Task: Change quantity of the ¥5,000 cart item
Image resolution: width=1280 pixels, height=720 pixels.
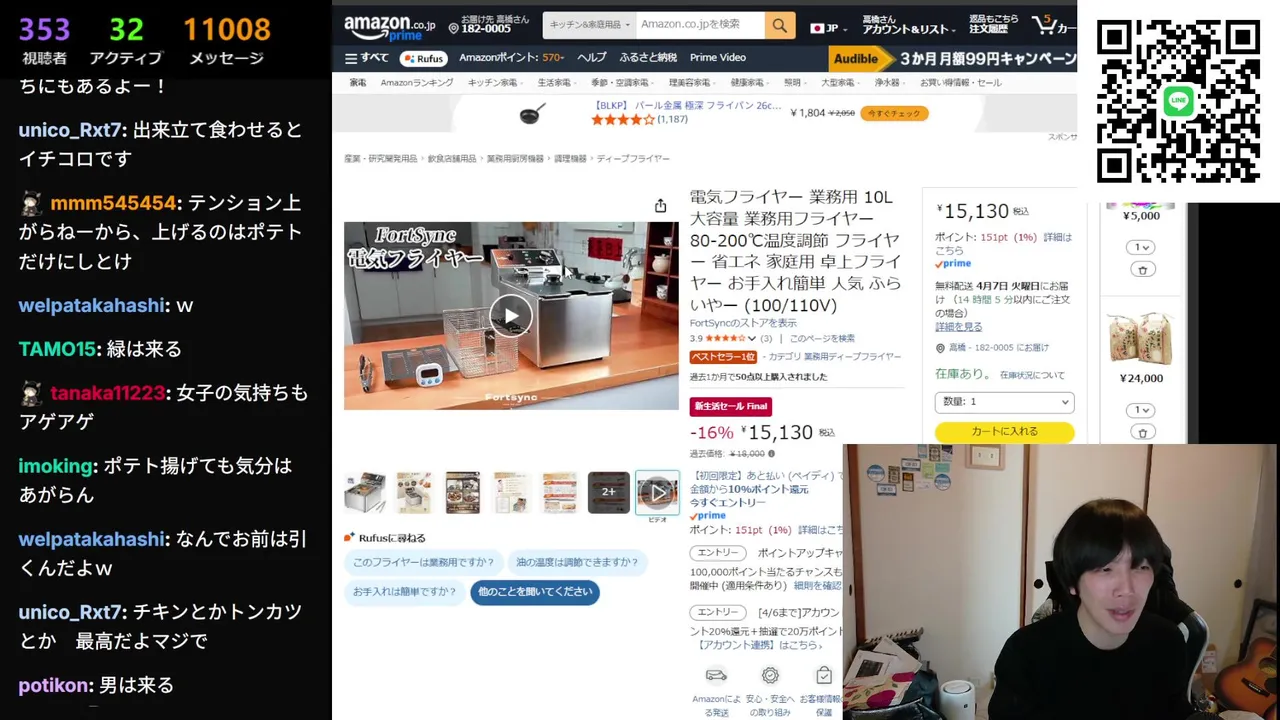Action: click(1141, 247)
